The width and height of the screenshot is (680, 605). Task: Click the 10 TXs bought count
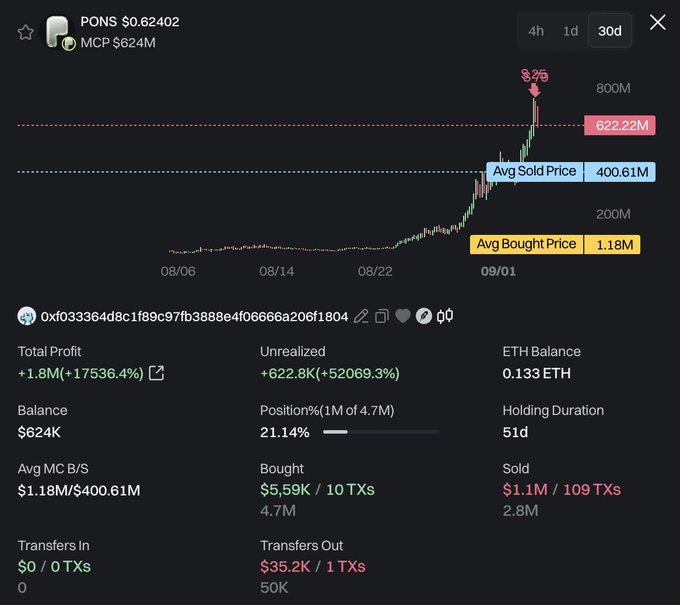pos(350,490)
